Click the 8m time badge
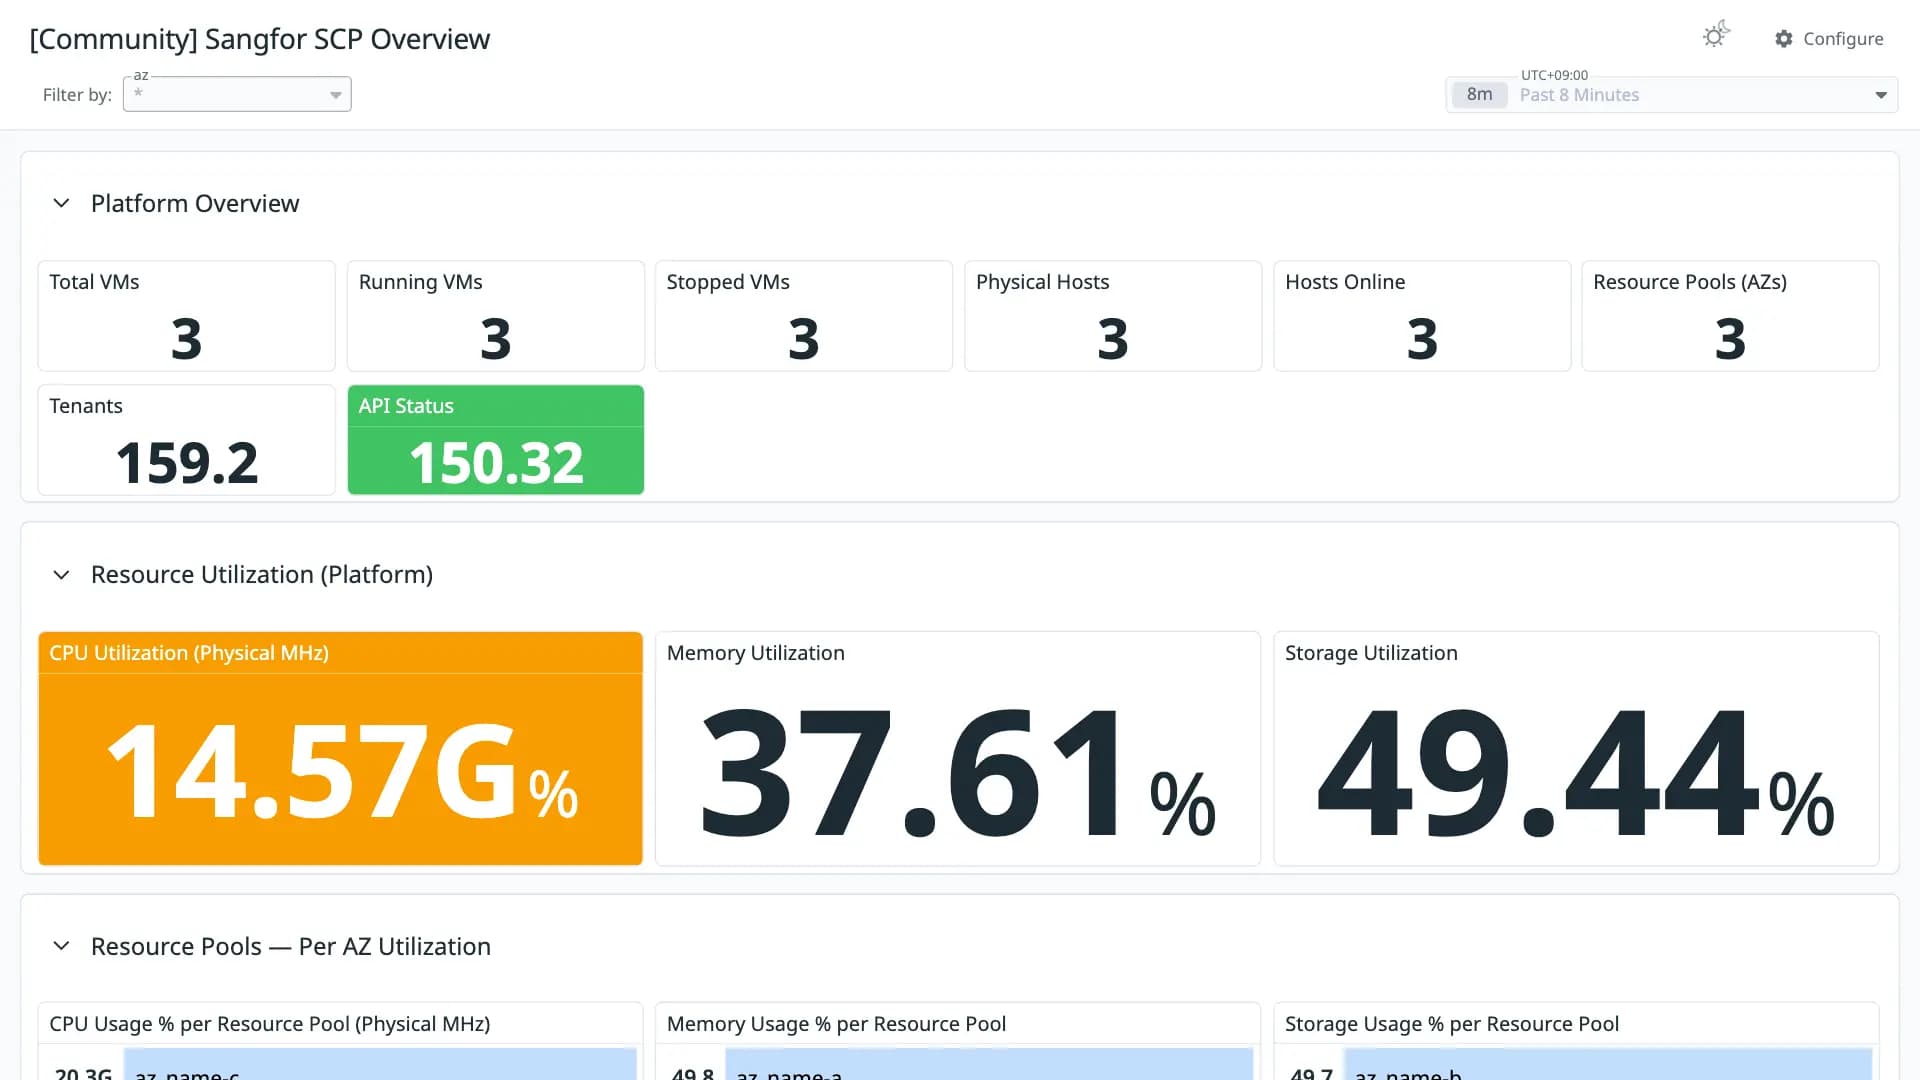Screen dimensions: 1920x1080 coord(1479,95)
